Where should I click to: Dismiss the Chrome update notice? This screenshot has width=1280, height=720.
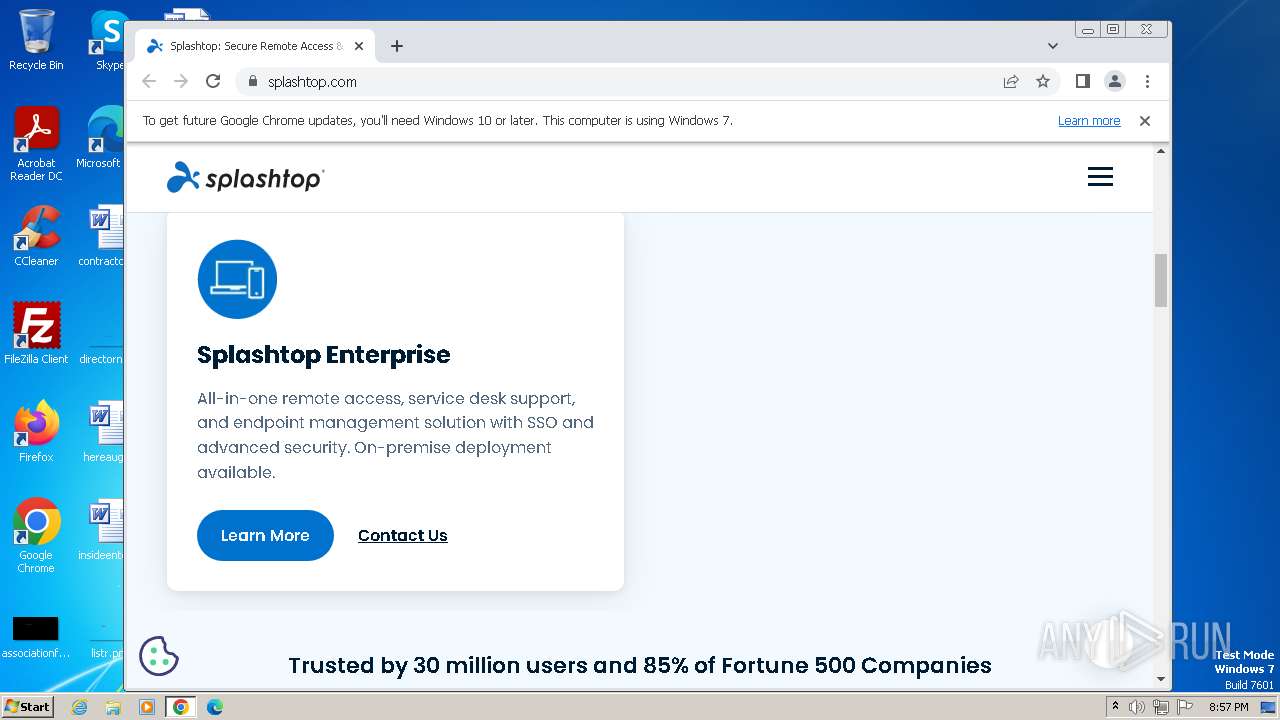click(x=1145, y=121)
